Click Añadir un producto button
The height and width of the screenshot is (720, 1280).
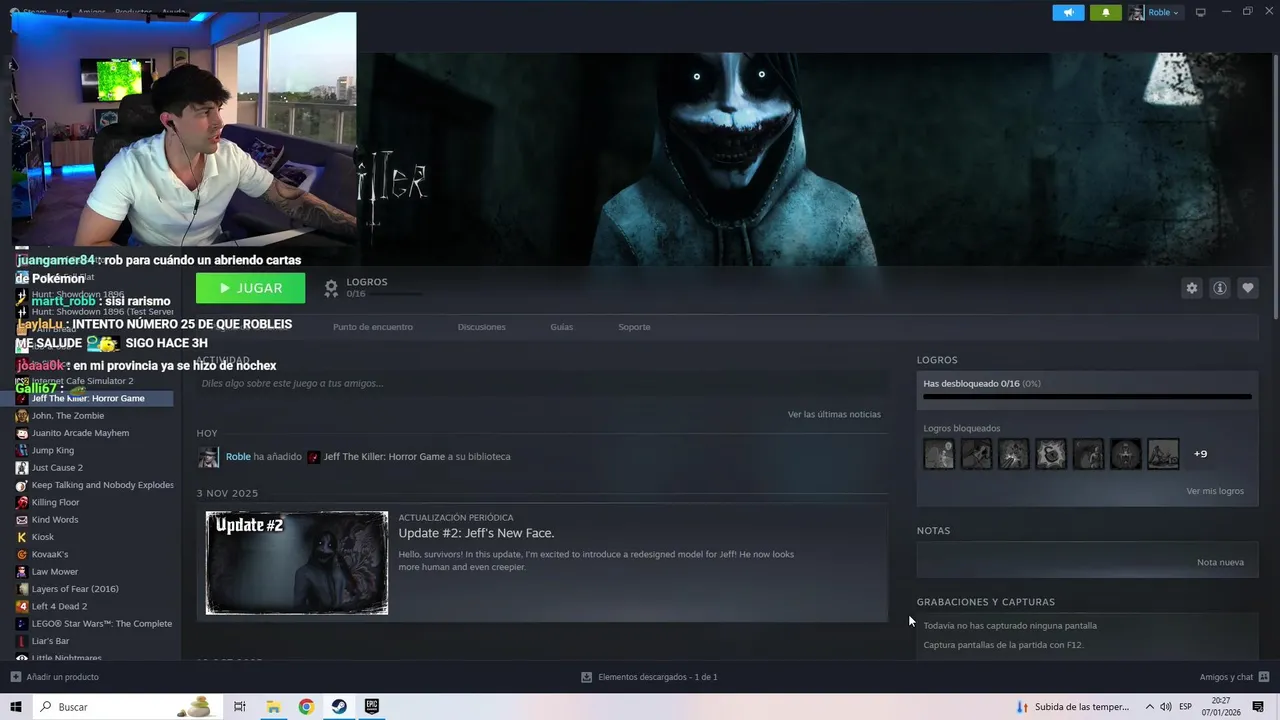[54, 677]
